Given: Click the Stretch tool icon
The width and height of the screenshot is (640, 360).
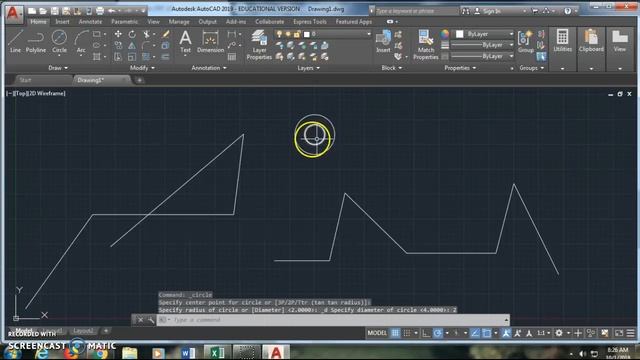Looking at the screenshot, I should (x=118, y=57).
